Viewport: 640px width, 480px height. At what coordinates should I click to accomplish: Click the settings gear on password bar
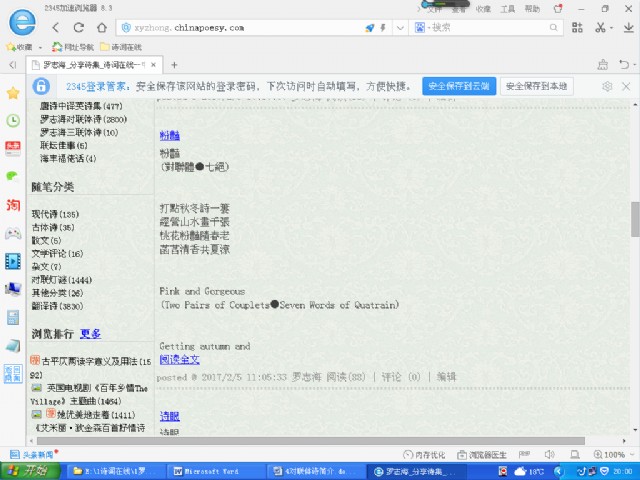coord(607,86)
